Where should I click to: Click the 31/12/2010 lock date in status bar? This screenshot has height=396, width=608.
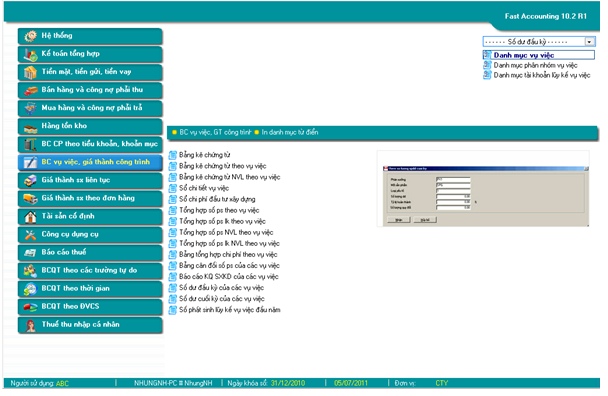(288, 383)
